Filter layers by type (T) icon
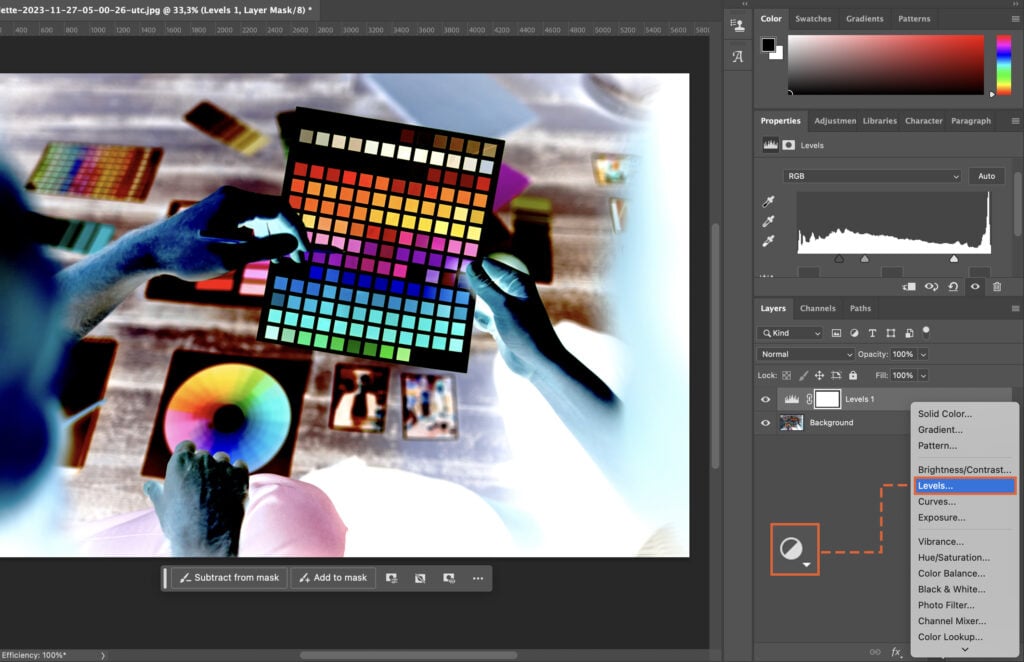Image resolution: width=1024 pixels, height=662 pixels. click(872, 333)
